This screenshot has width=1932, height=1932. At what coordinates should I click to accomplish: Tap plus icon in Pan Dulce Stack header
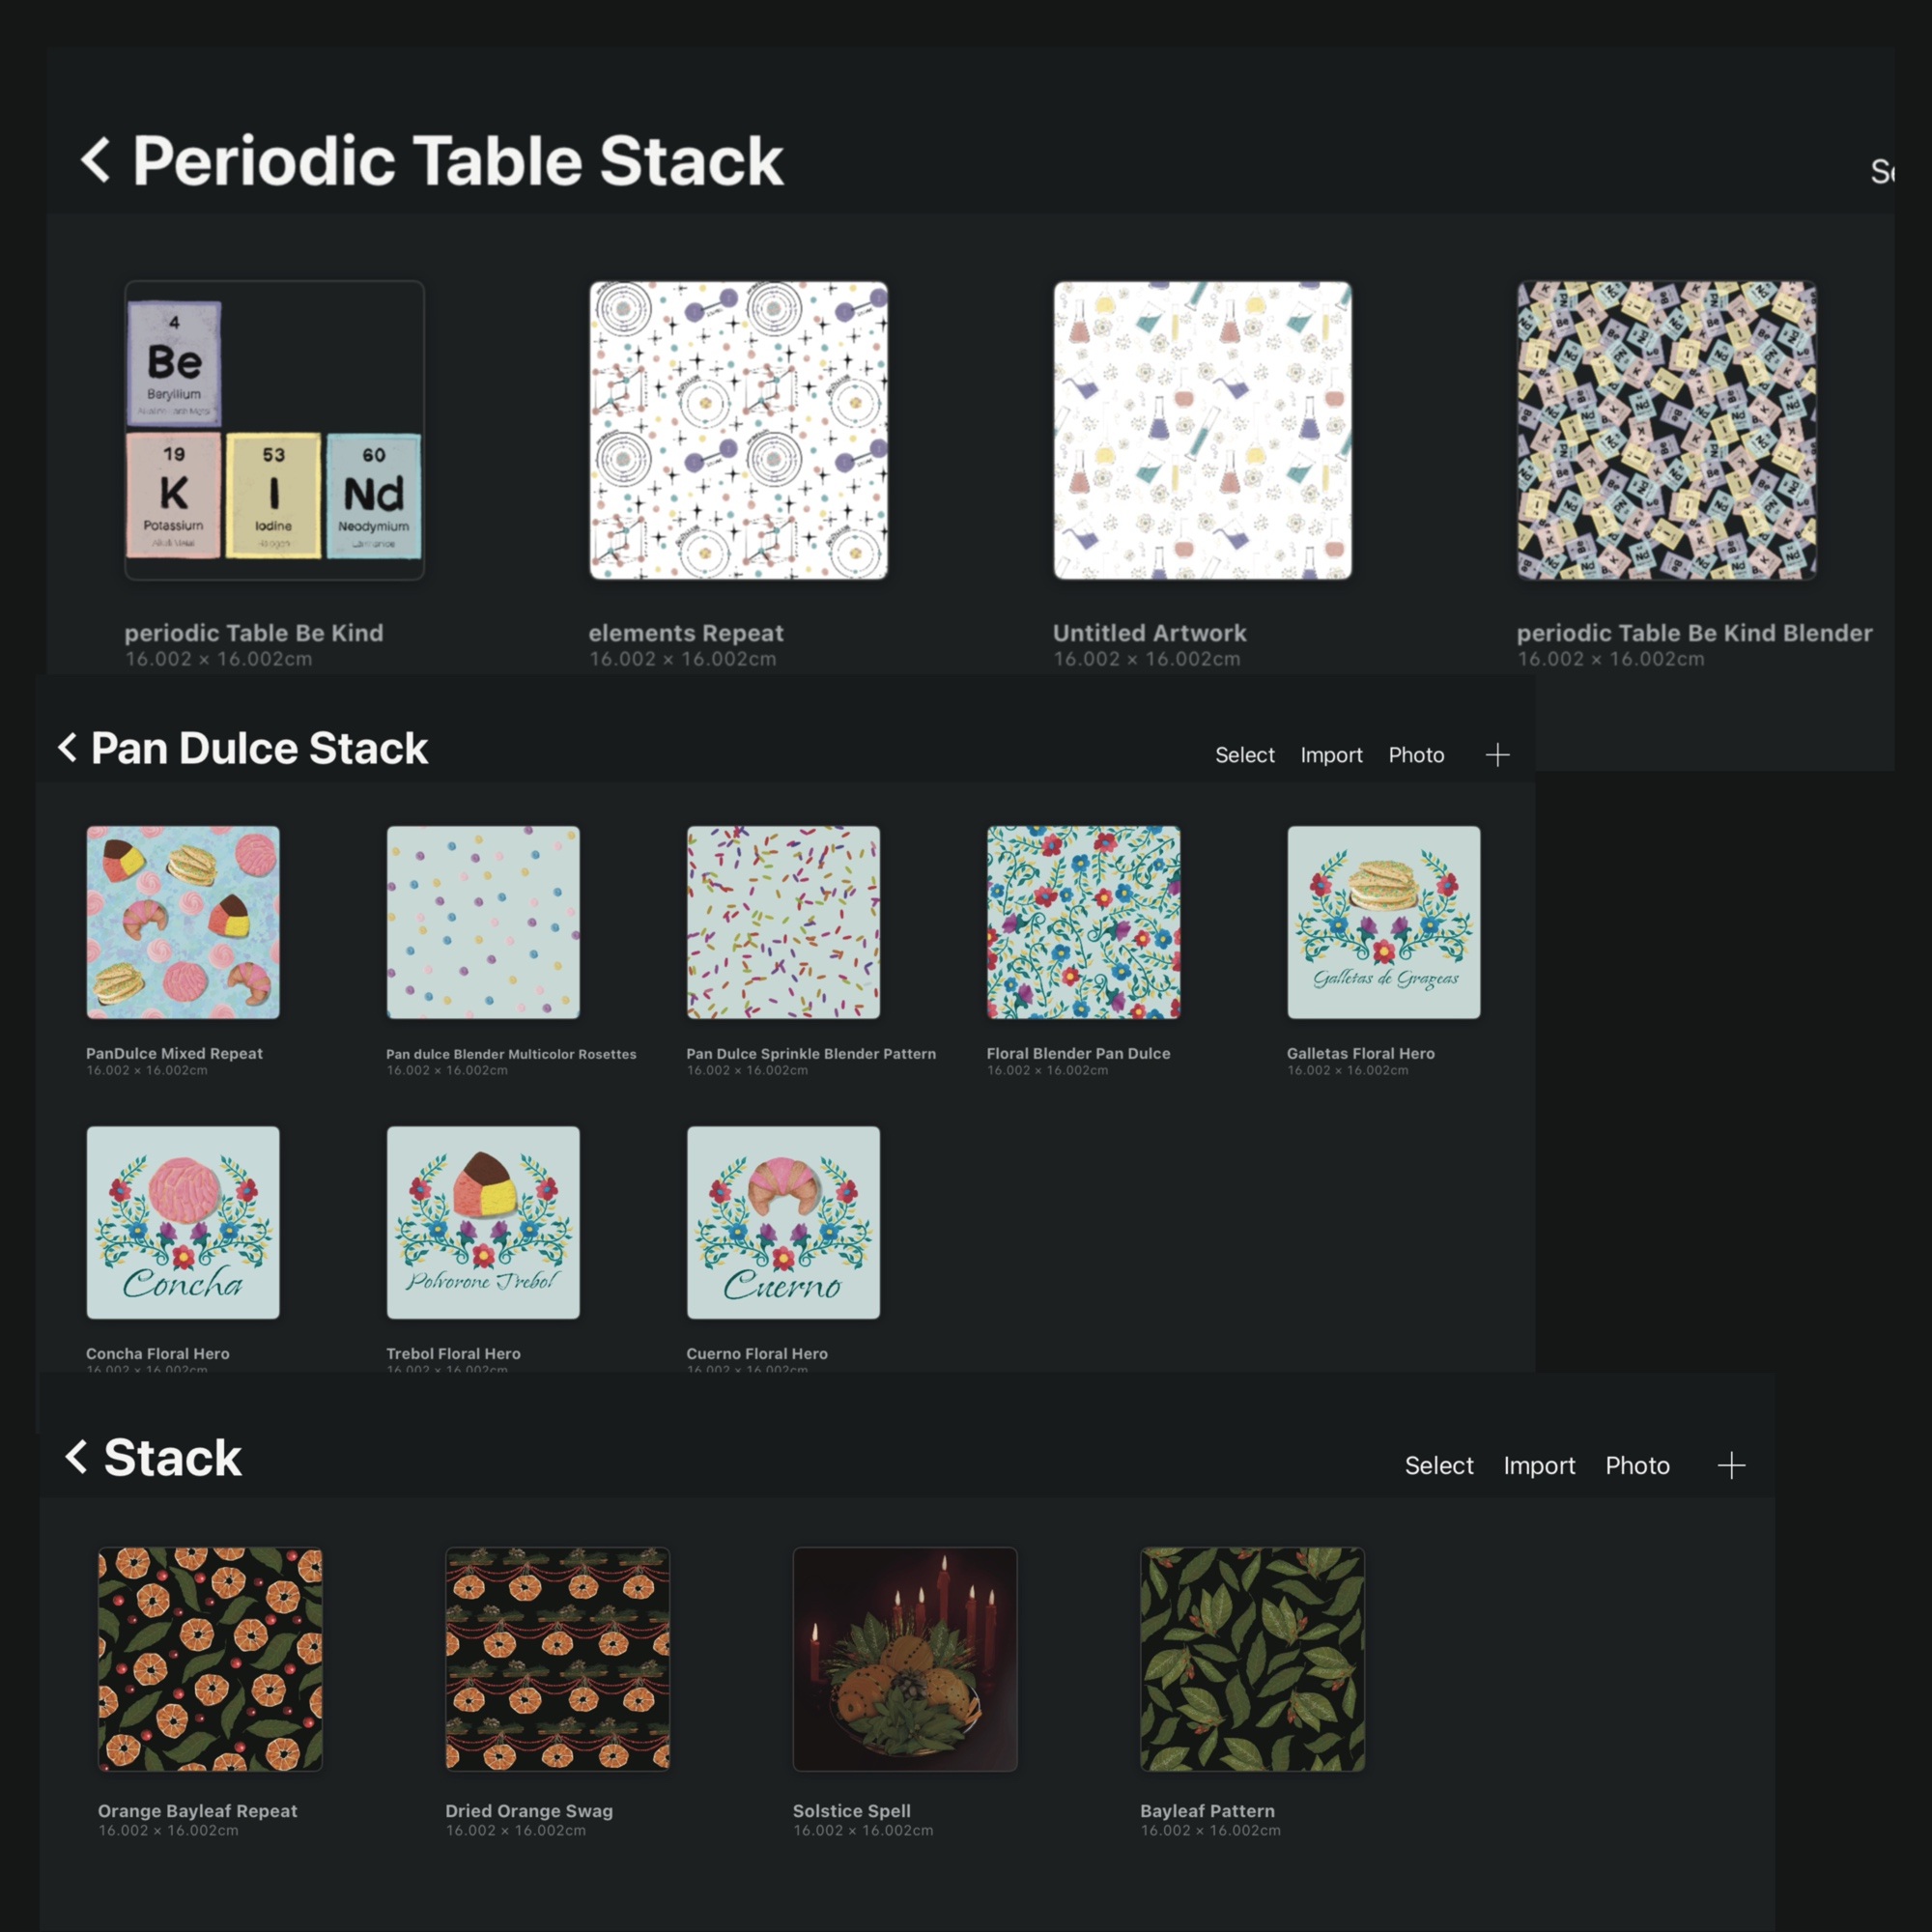coord(1497,755)
